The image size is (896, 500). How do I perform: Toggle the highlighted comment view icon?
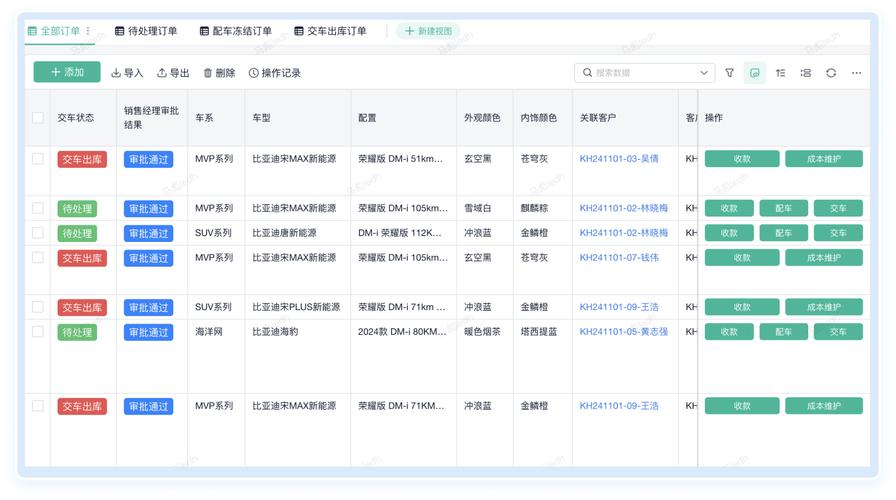(x=755, y=73)
